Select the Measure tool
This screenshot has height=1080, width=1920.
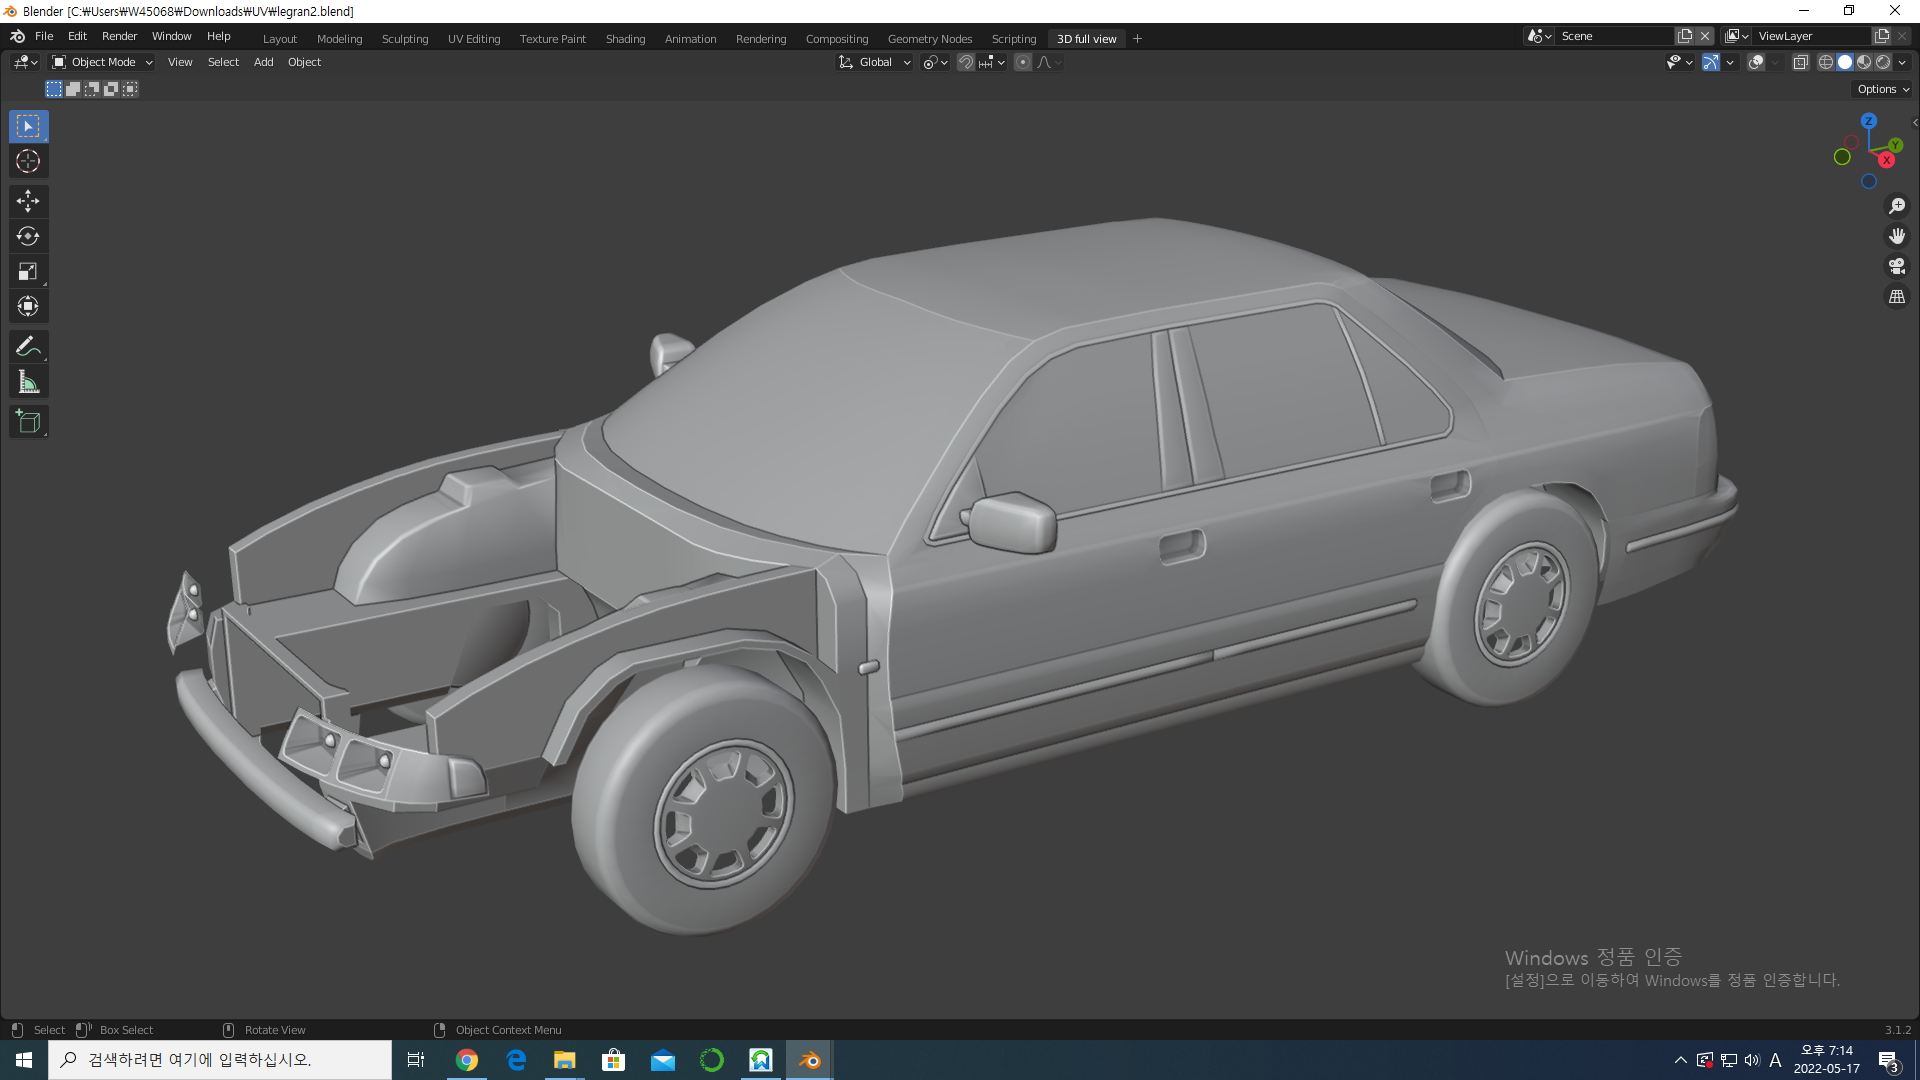28,382
